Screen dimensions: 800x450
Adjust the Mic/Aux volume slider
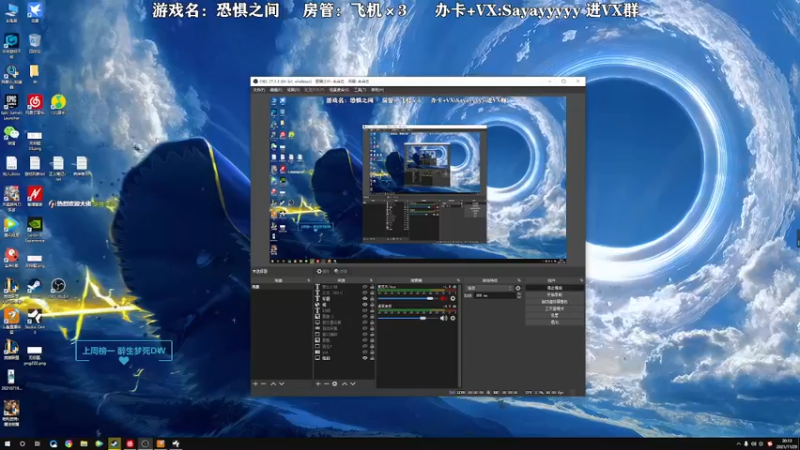click(408, 298)
